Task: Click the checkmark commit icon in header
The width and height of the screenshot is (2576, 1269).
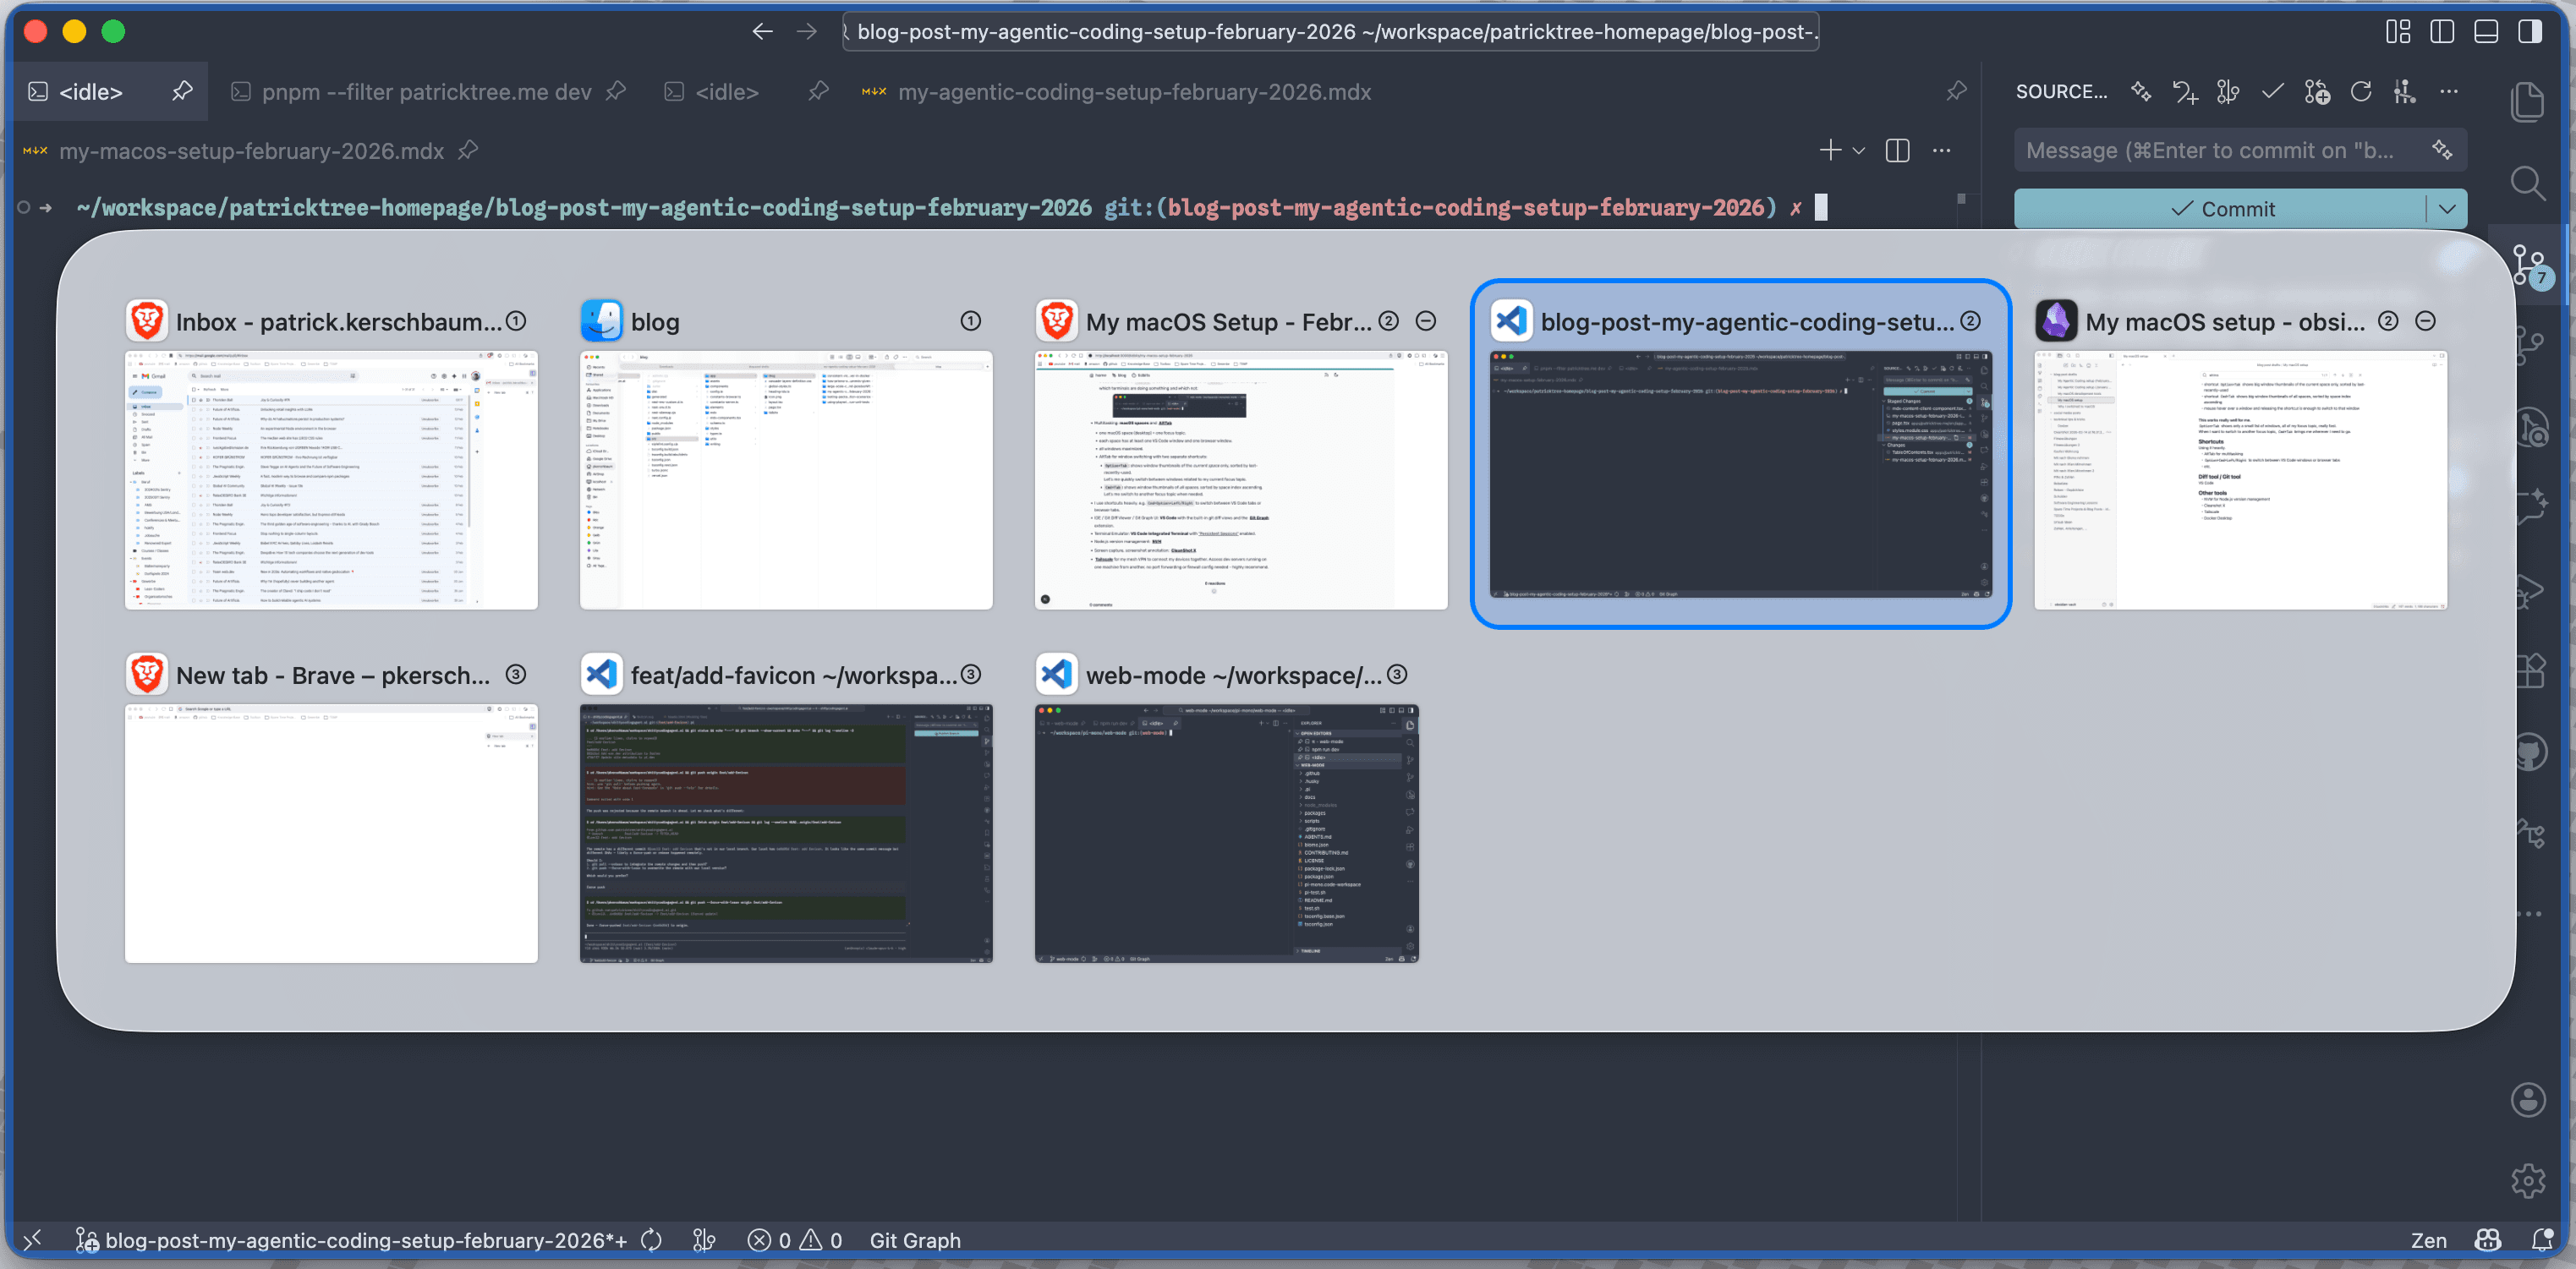Action: click(x=2272, y=91)
